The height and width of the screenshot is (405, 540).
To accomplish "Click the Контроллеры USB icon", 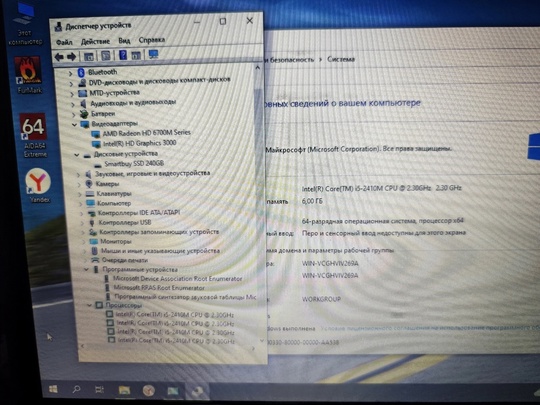I will click(92, 223).
